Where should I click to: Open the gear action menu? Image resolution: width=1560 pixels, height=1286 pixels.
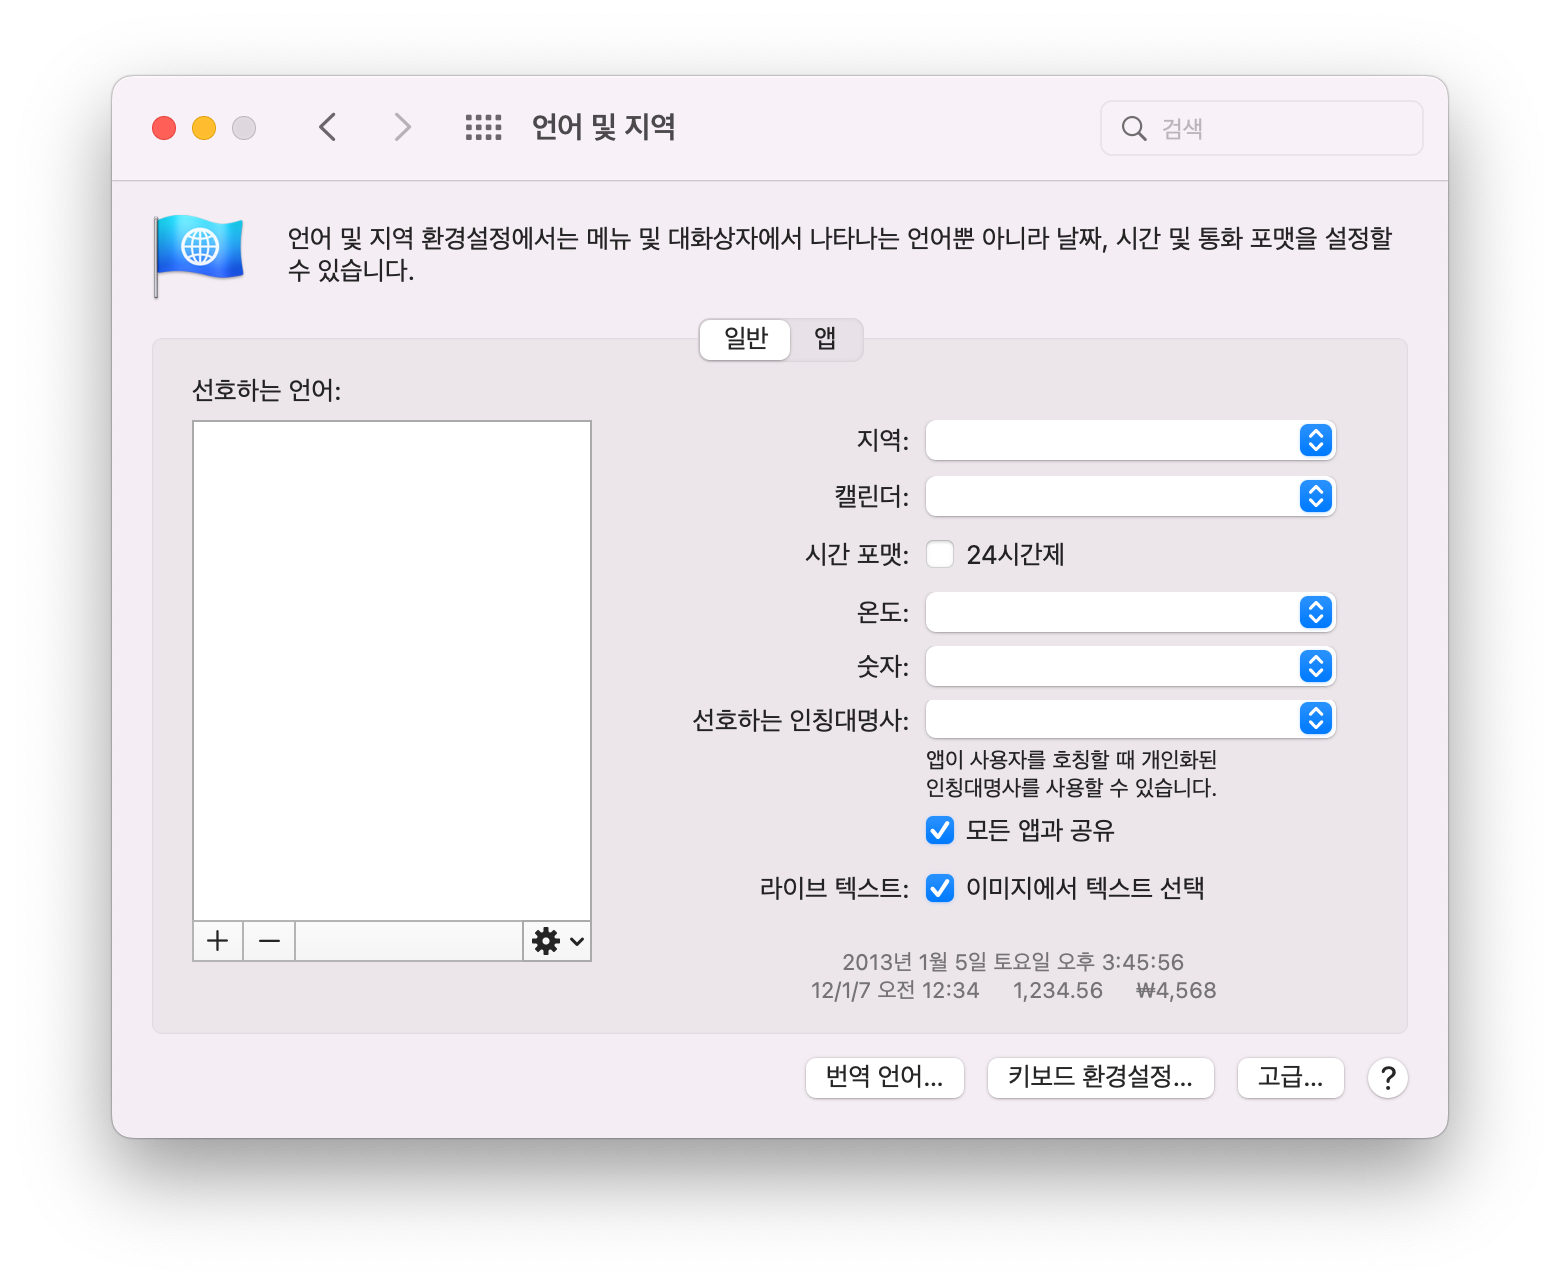pos(557,941)
